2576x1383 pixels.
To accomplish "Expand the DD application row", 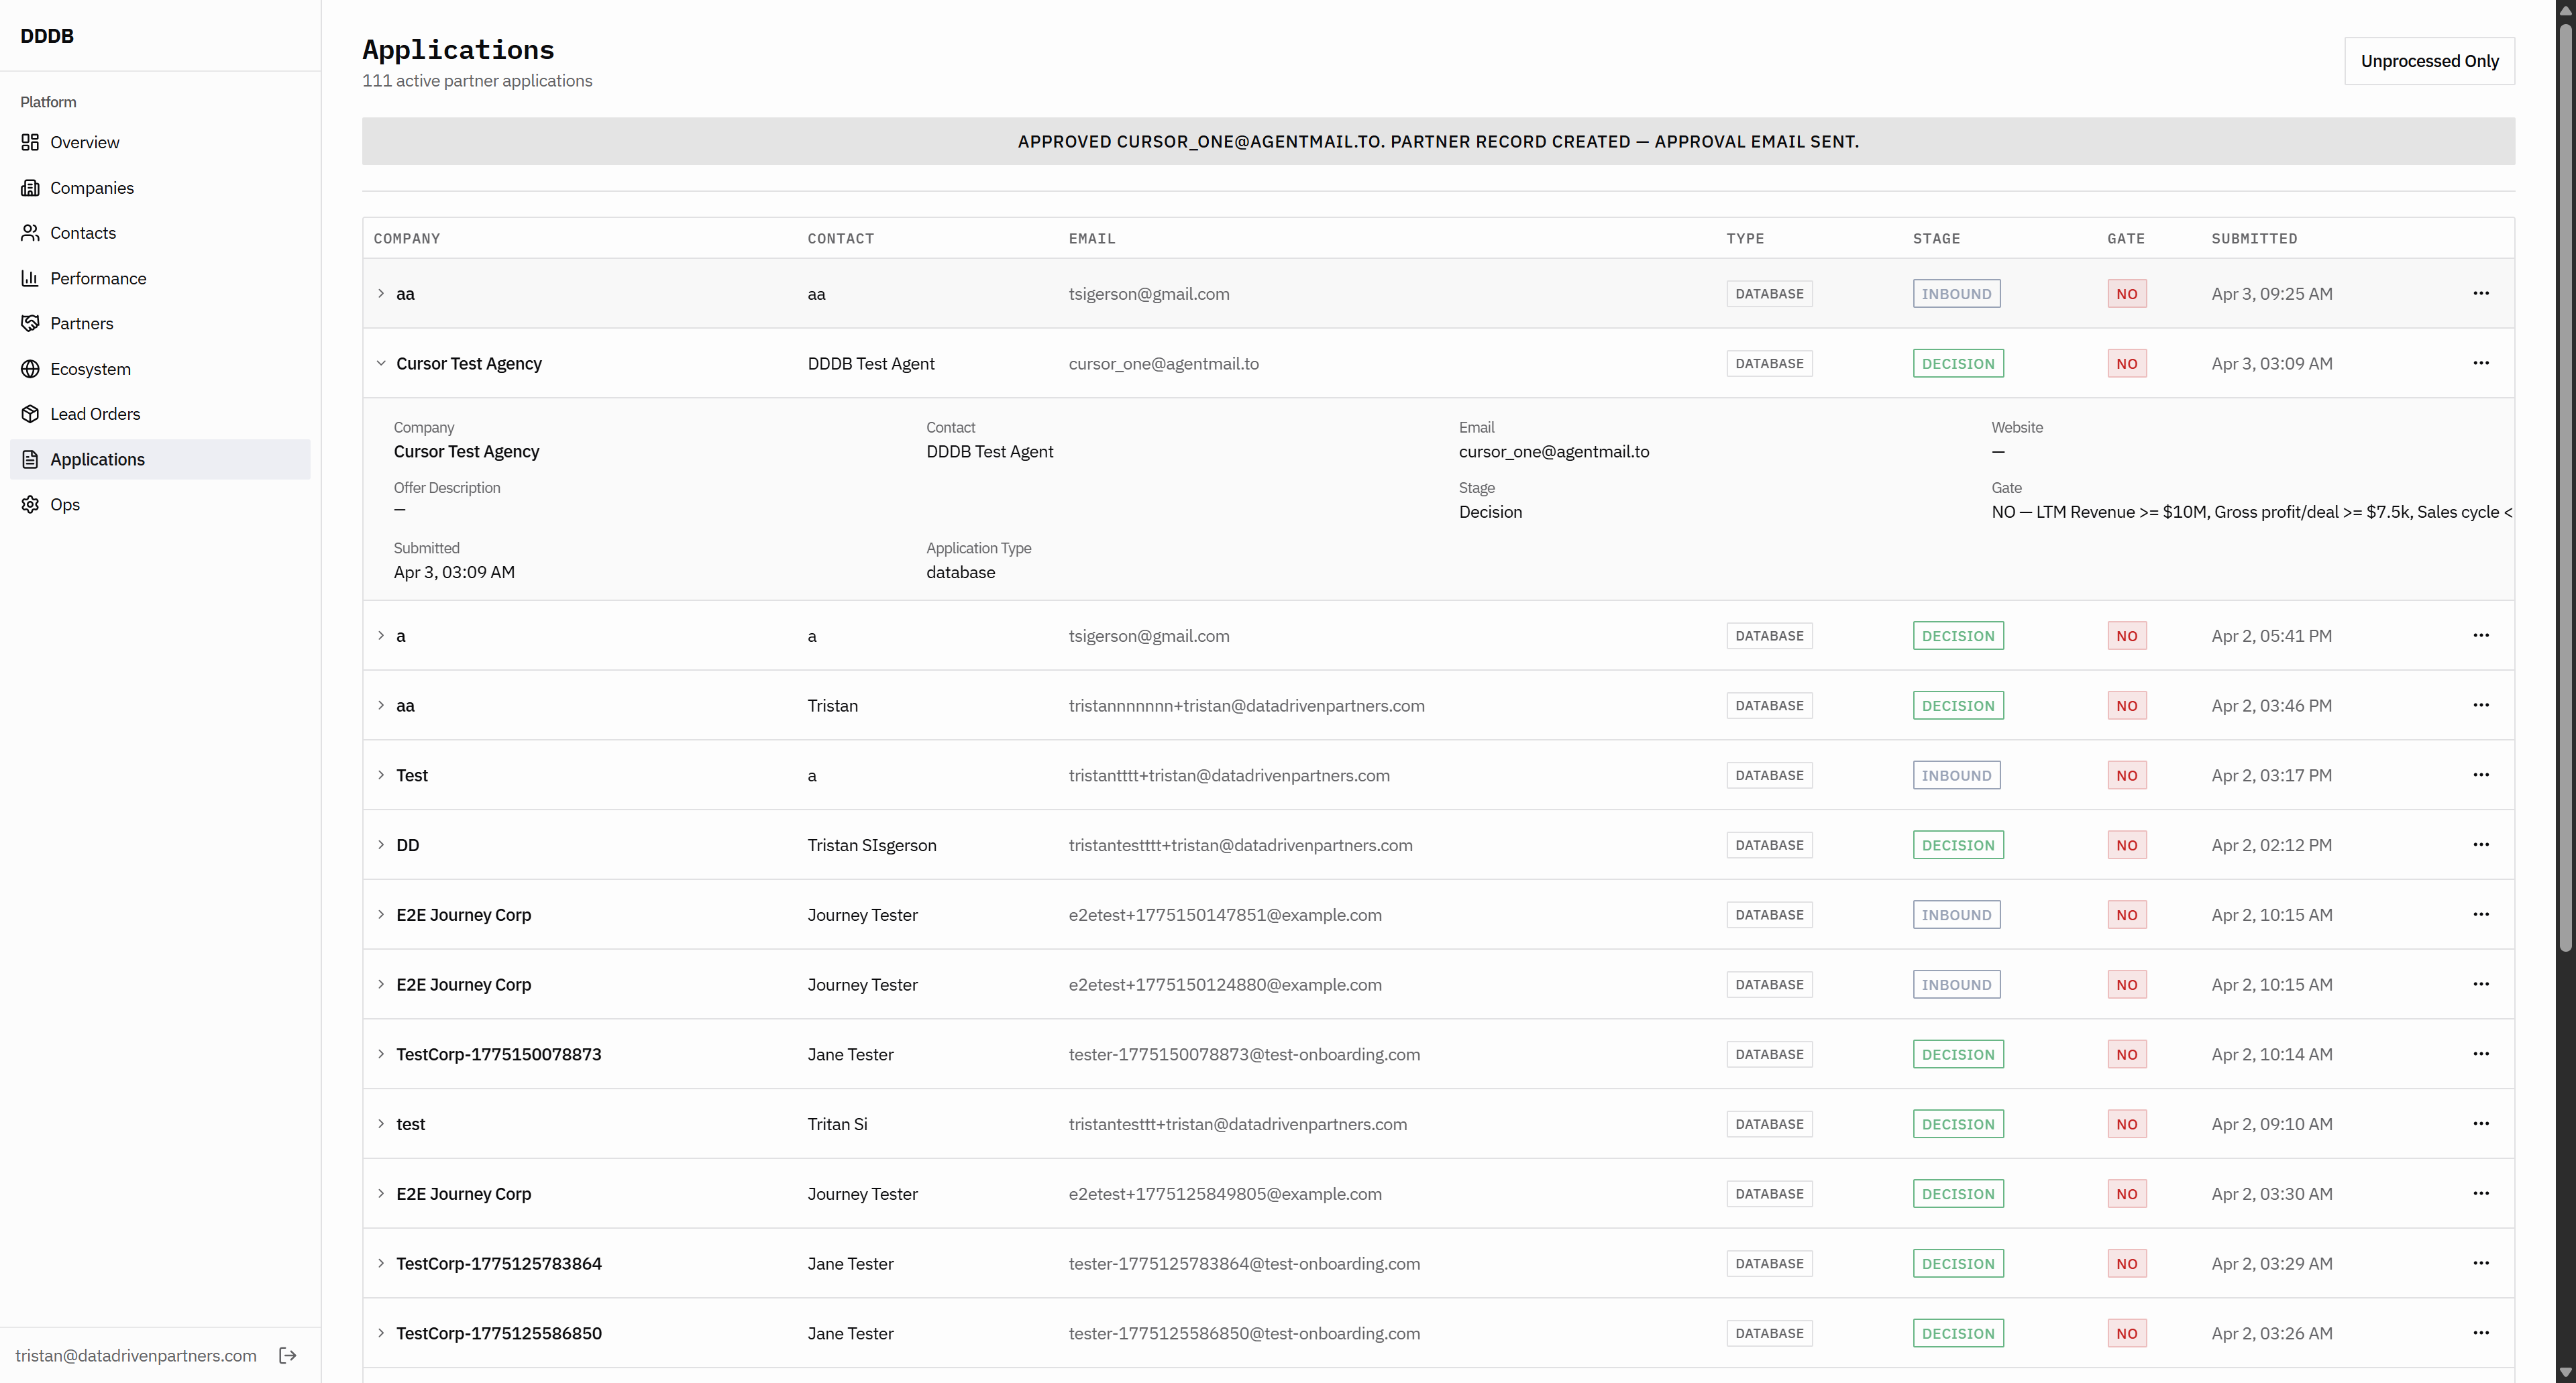I will coord(381,845).
